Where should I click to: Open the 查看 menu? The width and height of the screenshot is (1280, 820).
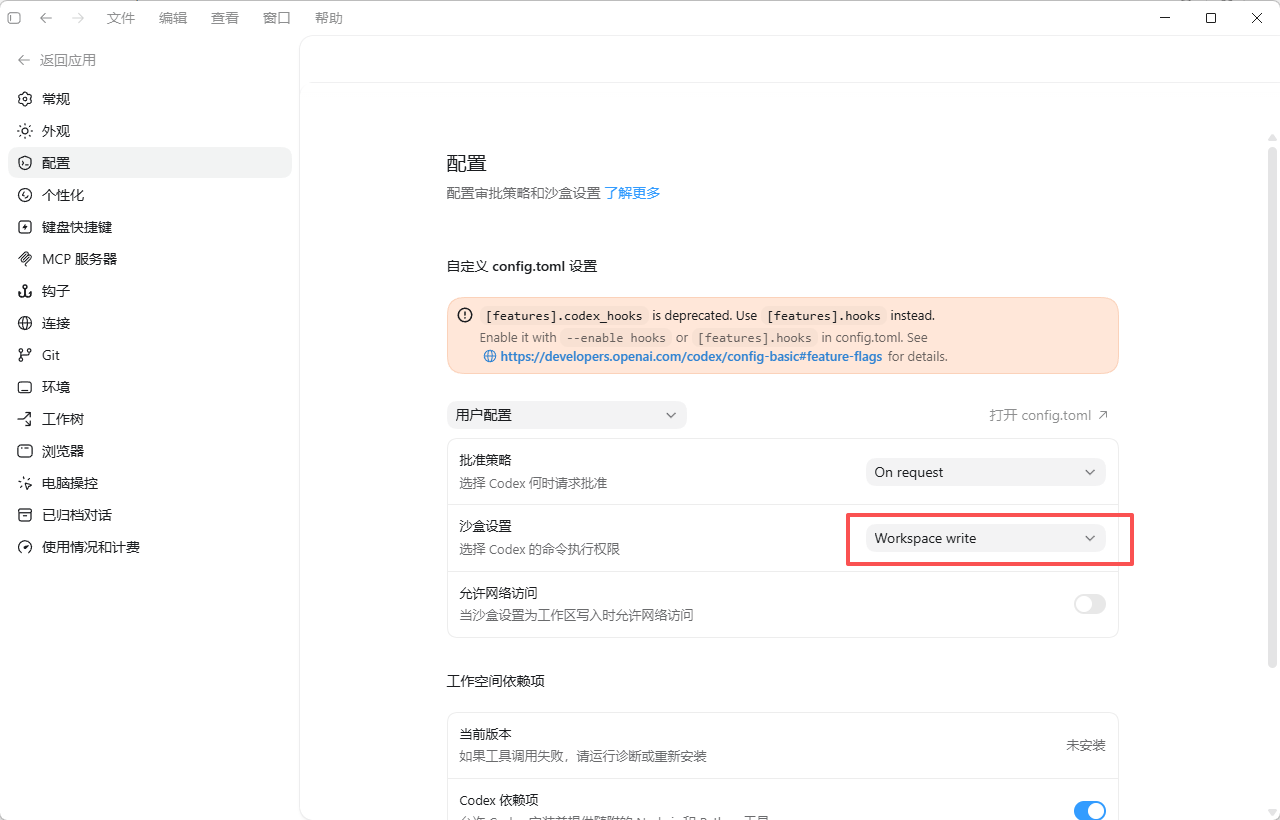225,18
